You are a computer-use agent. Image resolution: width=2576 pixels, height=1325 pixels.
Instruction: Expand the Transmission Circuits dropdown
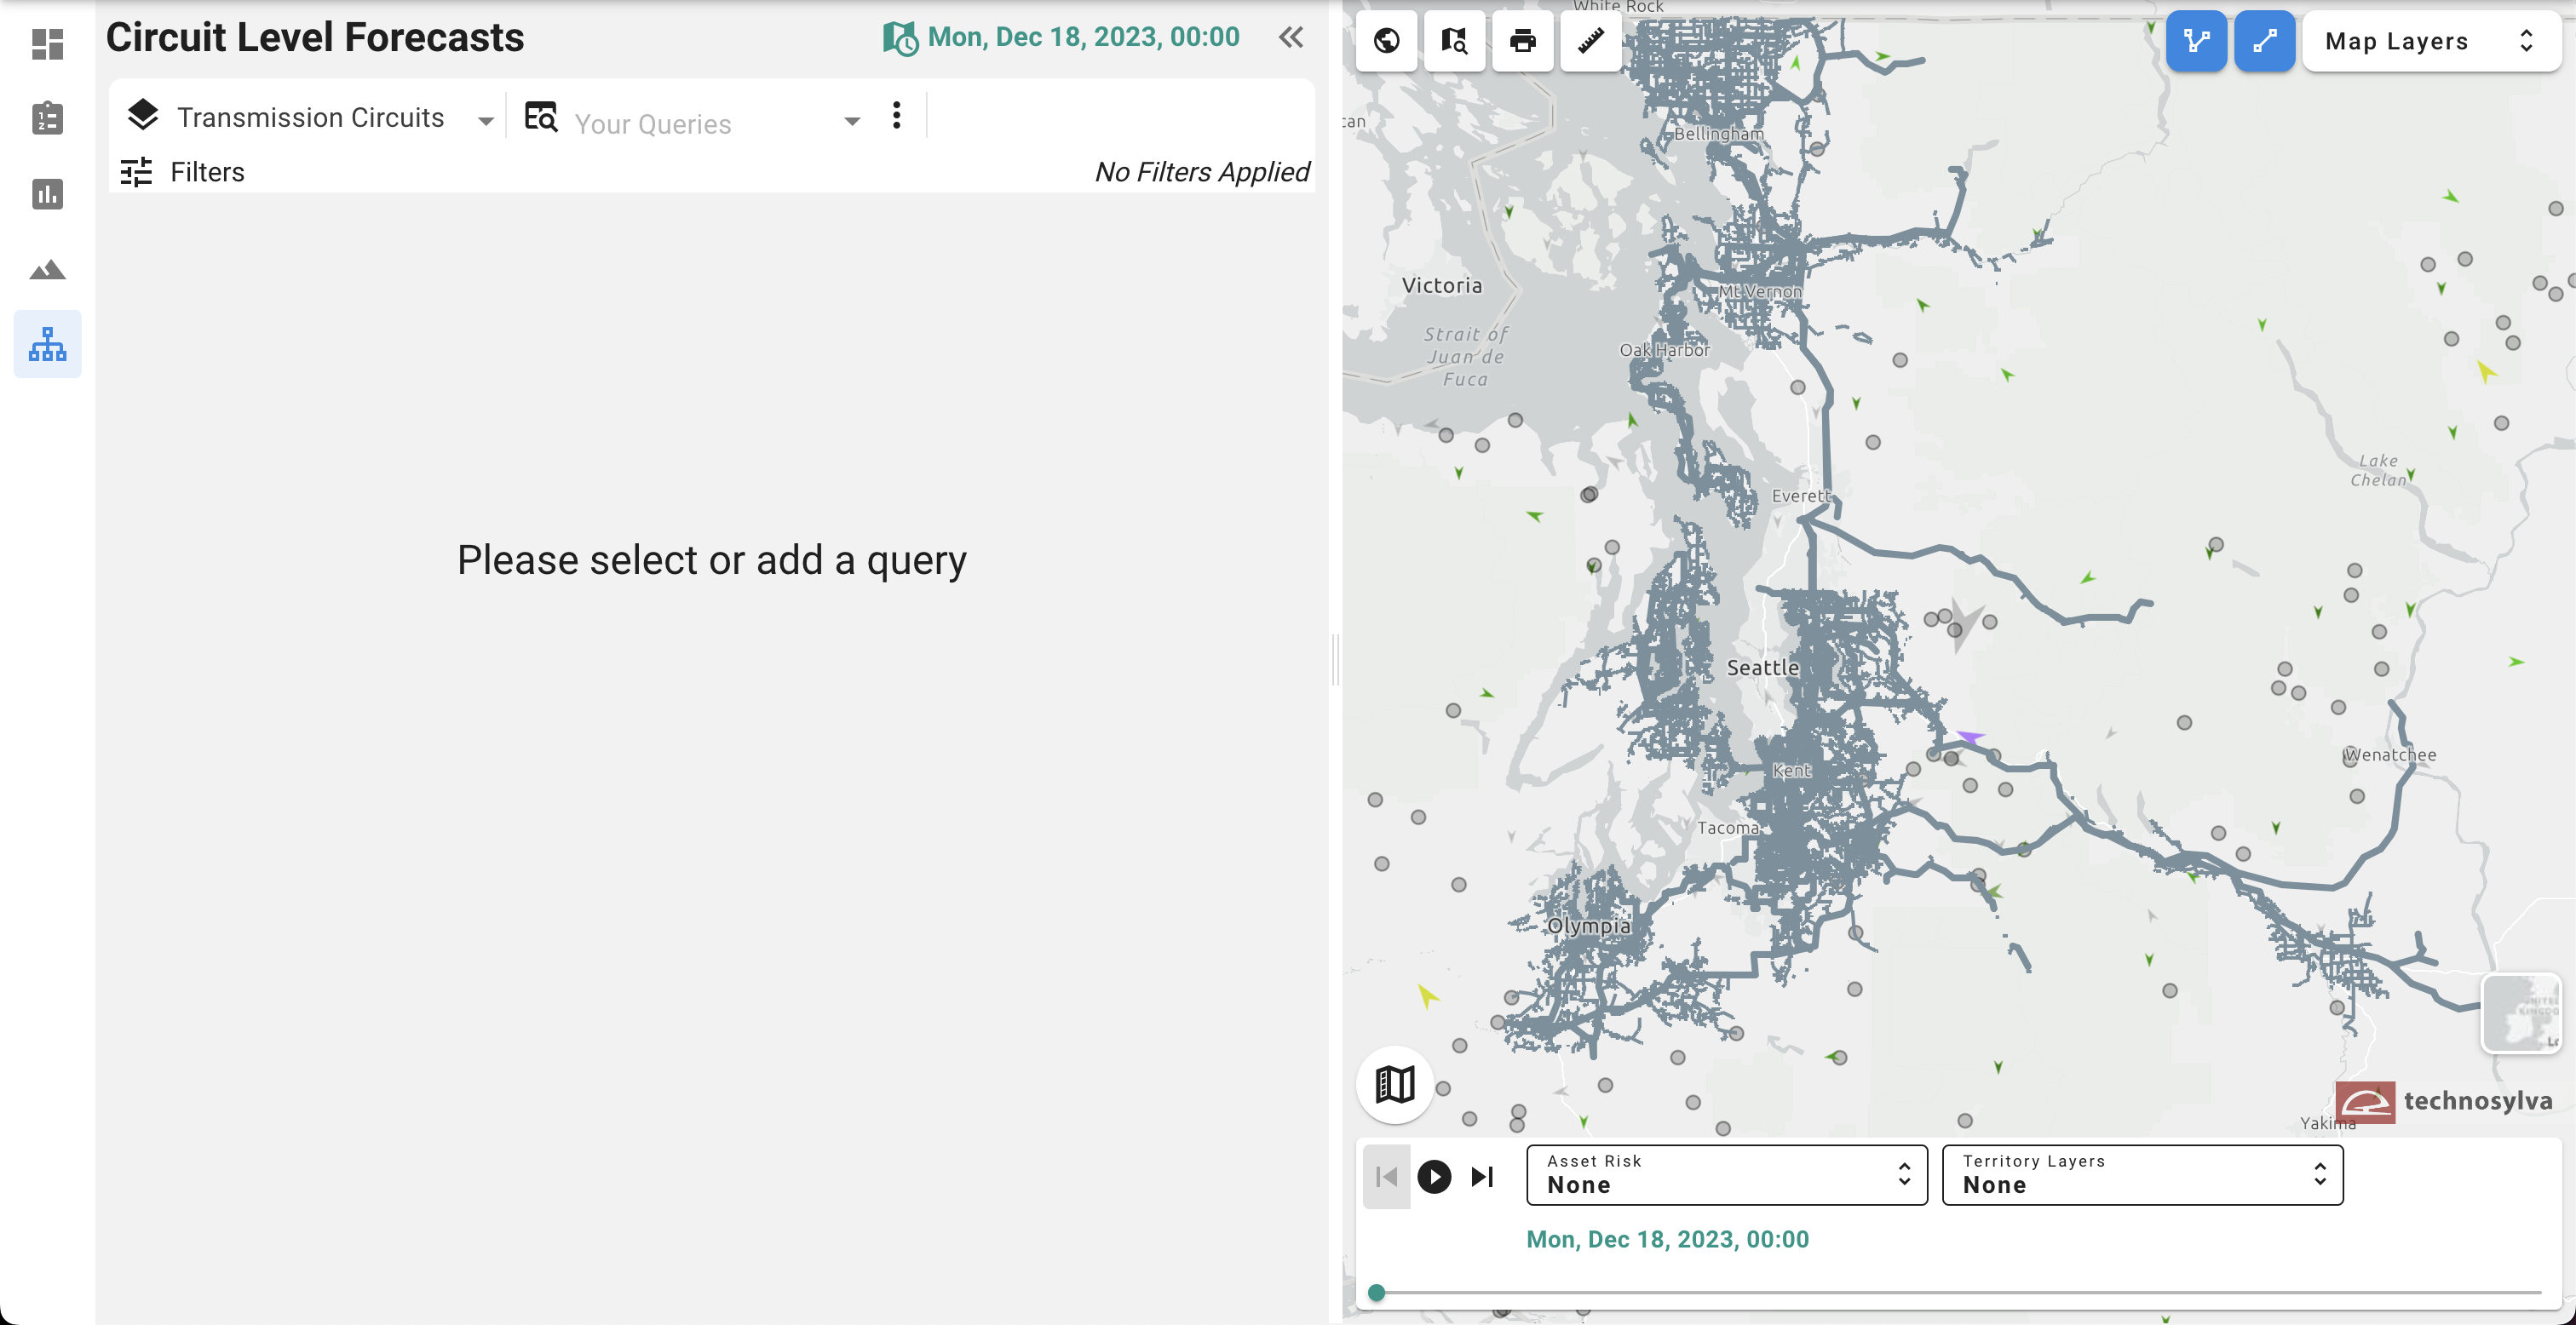[310, 118]
